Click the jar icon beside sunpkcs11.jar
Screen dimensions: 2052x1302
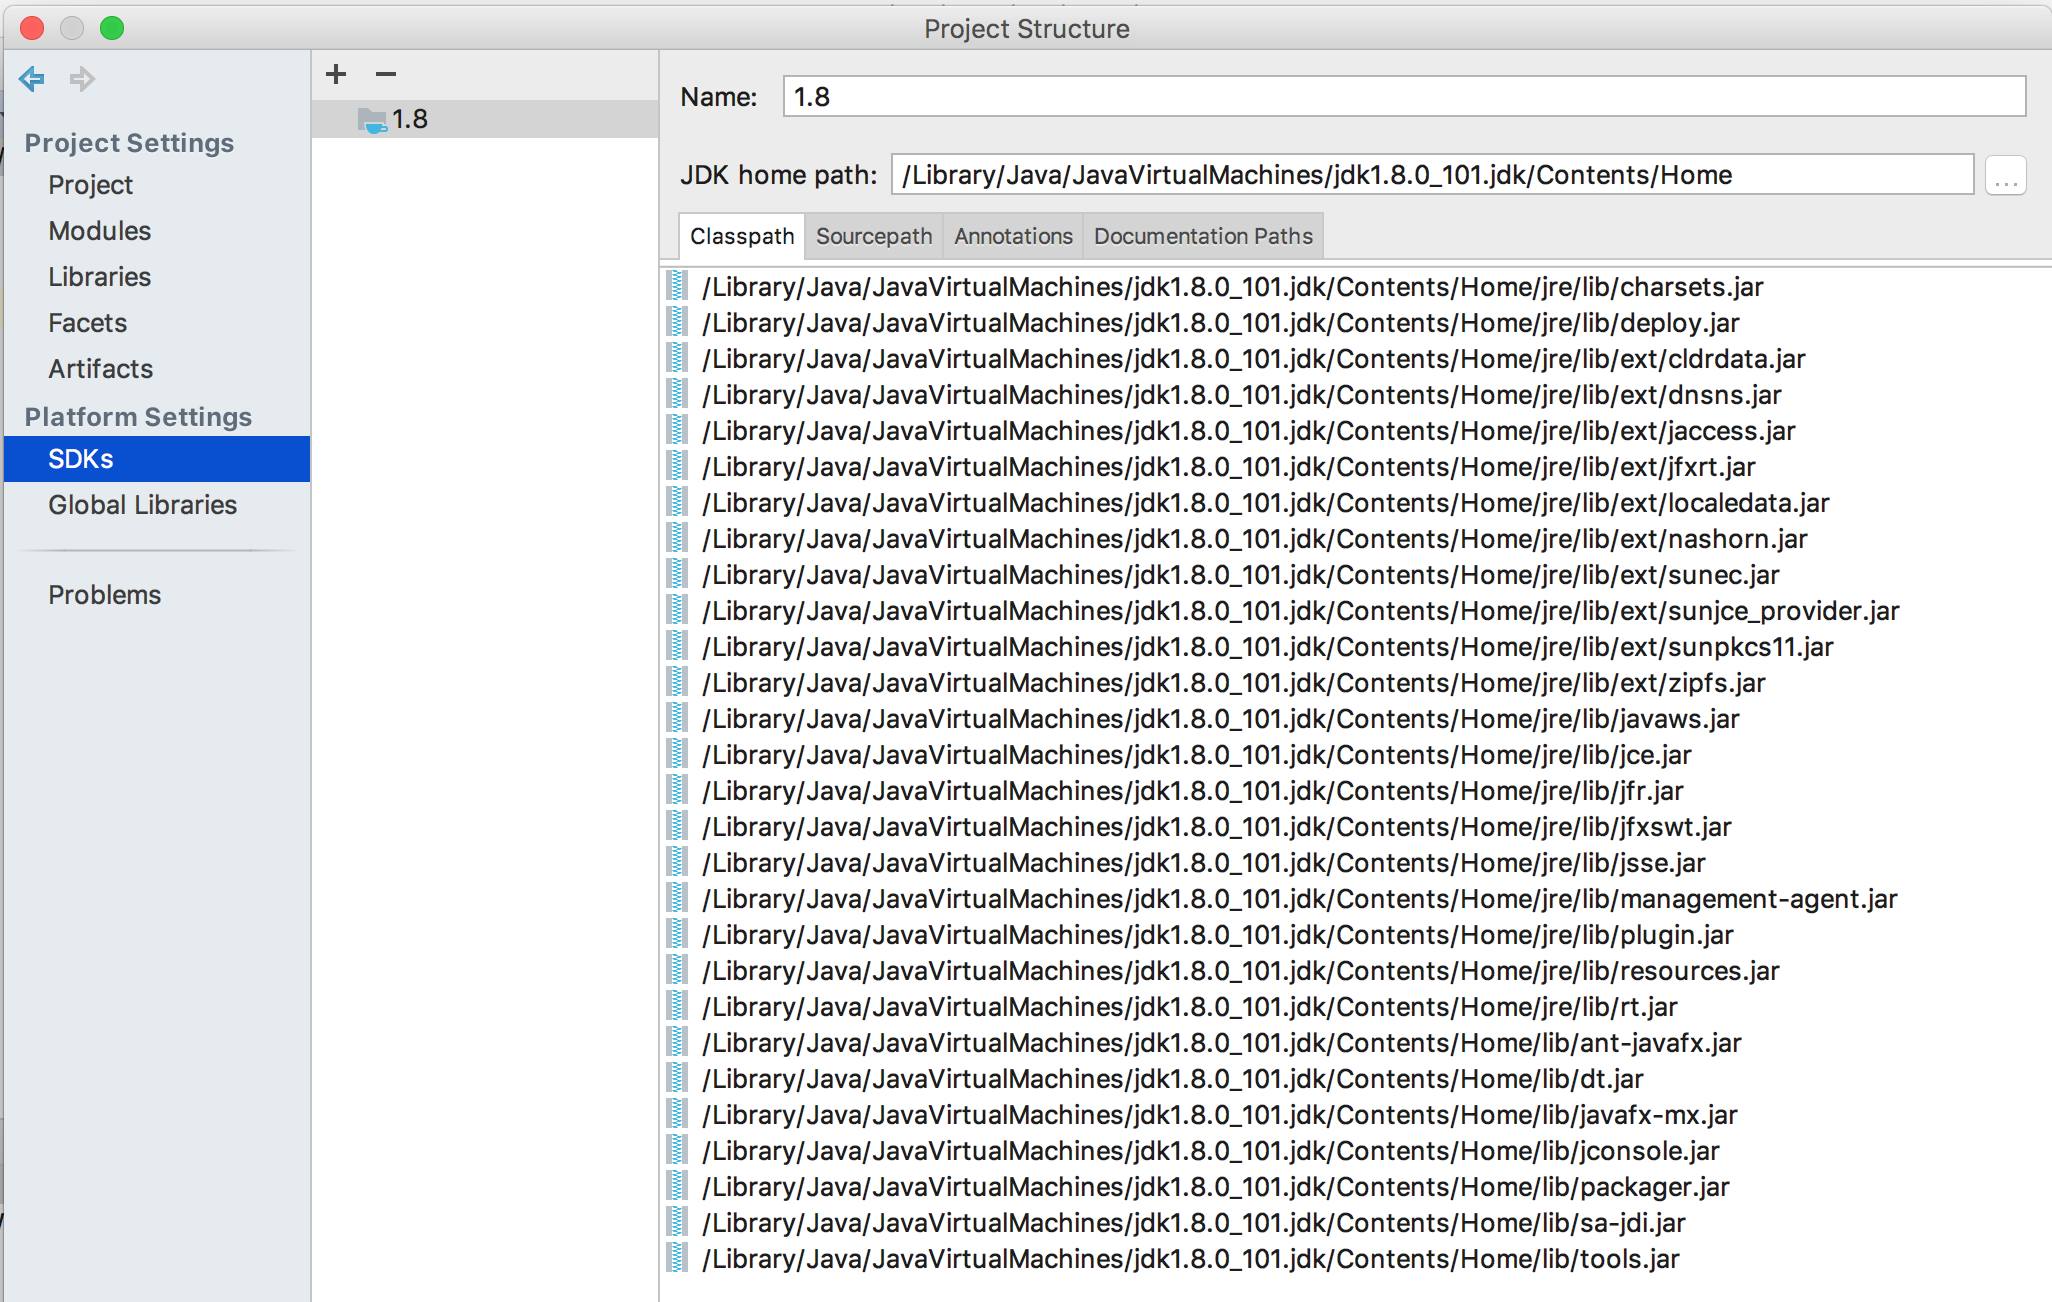(678, 647)
